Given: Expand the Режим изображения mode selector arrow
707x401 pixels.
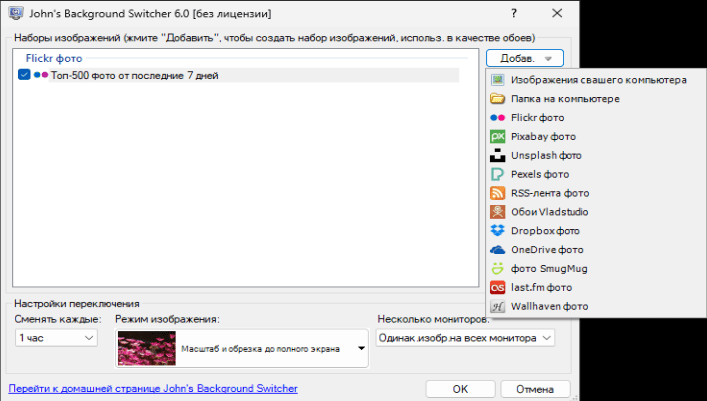Looking at the screenshot, I should click(361, 348).
